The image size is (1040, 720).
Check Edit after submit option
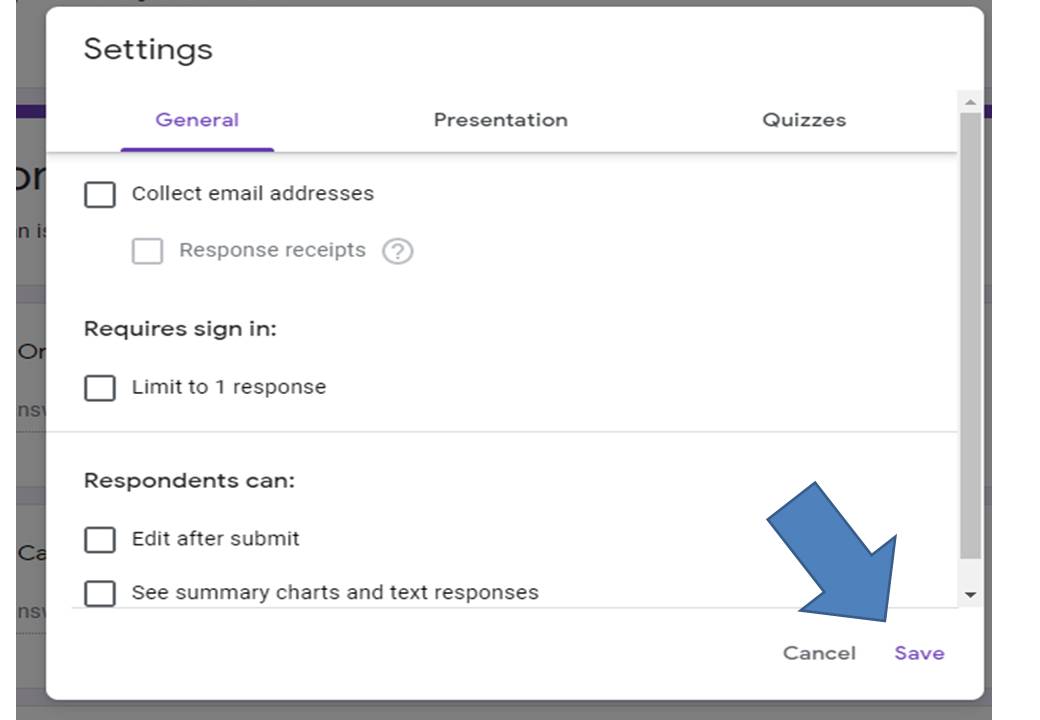coord(100,539)
